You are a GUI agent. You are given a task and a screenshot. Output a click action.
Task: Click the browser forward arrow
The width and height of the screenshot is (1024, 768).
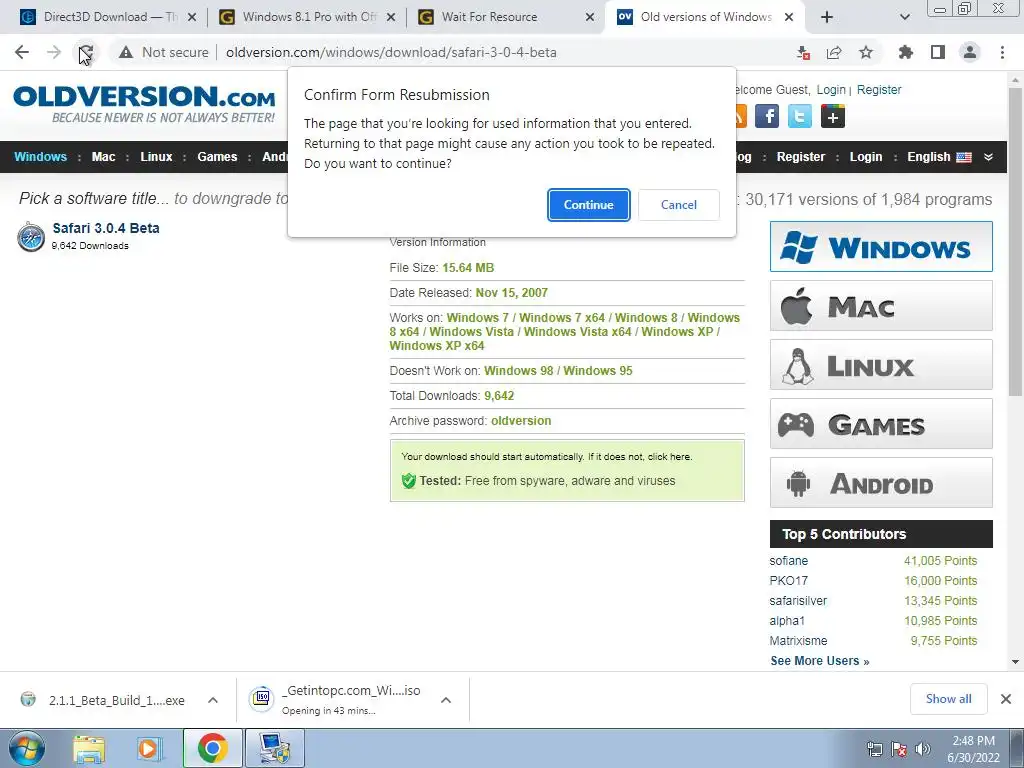[54, 52]
